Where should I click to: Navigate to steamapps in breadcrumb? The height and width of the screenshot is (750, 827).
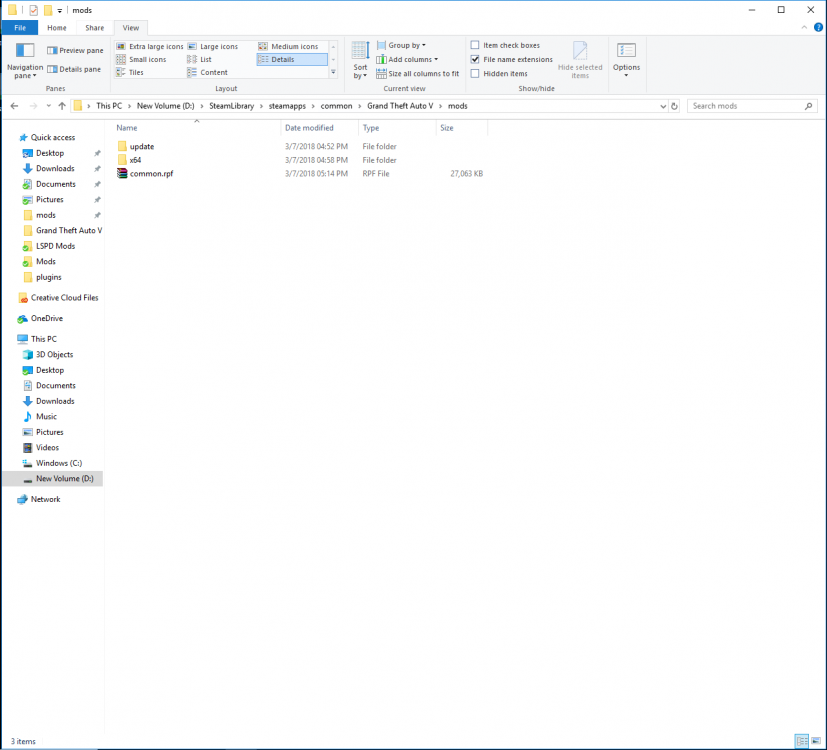click(x=287, y=106)
